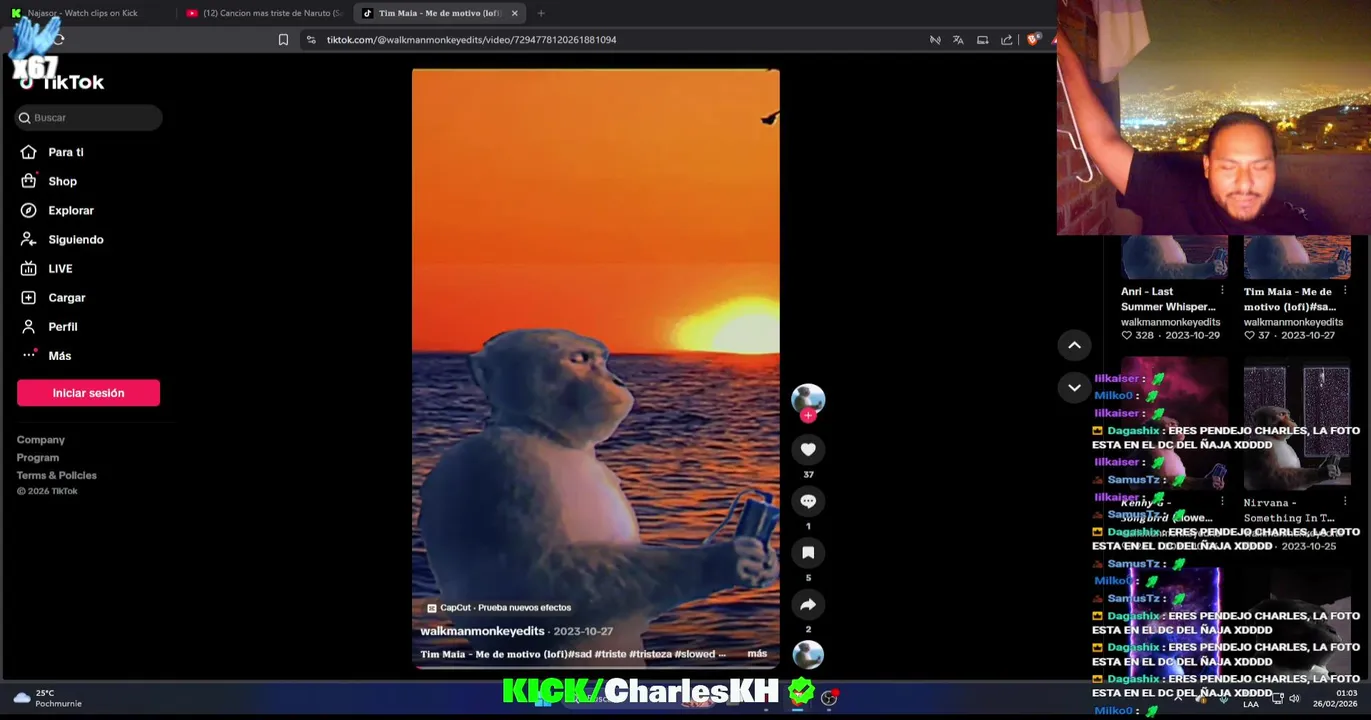This screenshot has height=720, width=1371.
Task: Open the Terms & Policies link
Action: coord(57,475)
